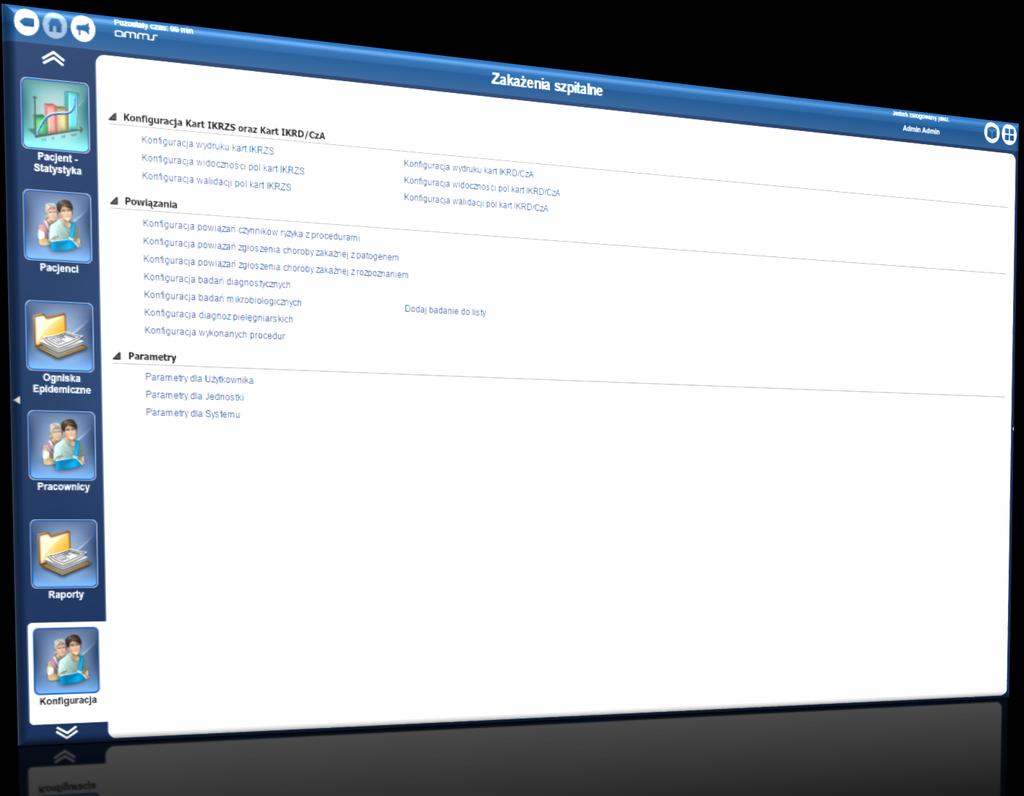The width and height of the screenshot is (1024, 796).
Task: Open the Raporty folder icon
Action: [x=64, y=554]
